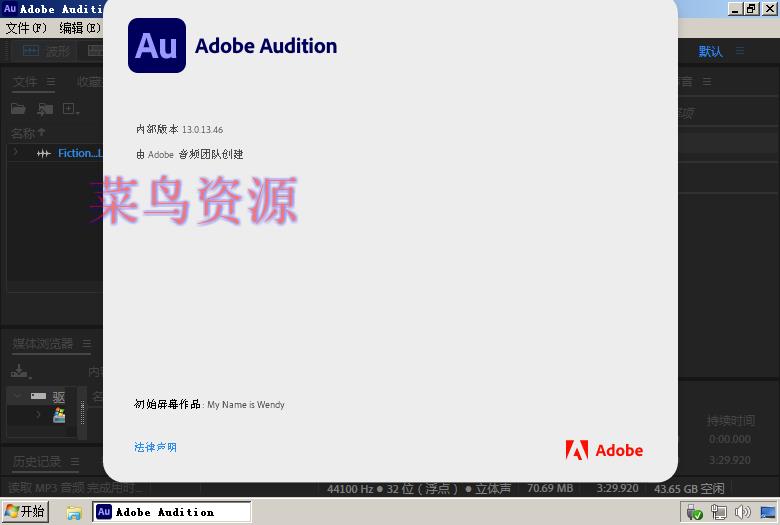
Task: Select the drive icon in media browser tree
Action: 38,396
